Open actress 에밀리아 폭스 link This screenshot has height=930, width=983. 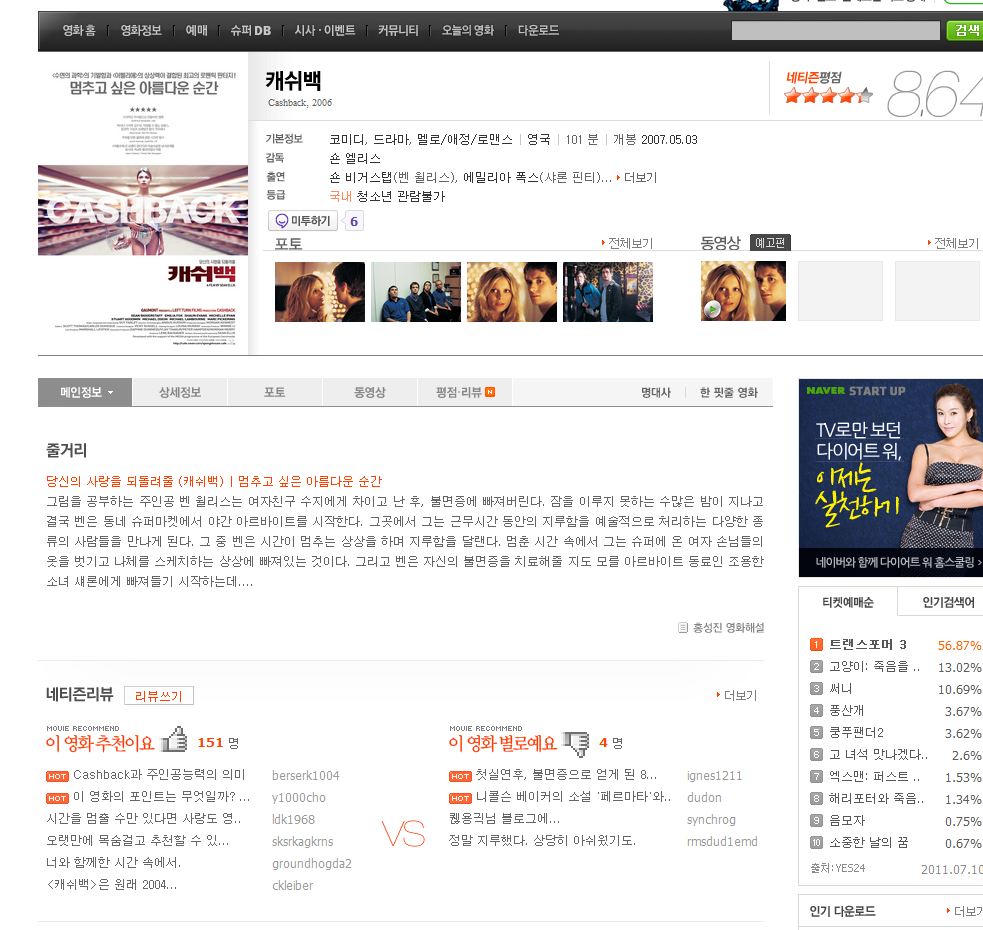click(x=500, y=177)
